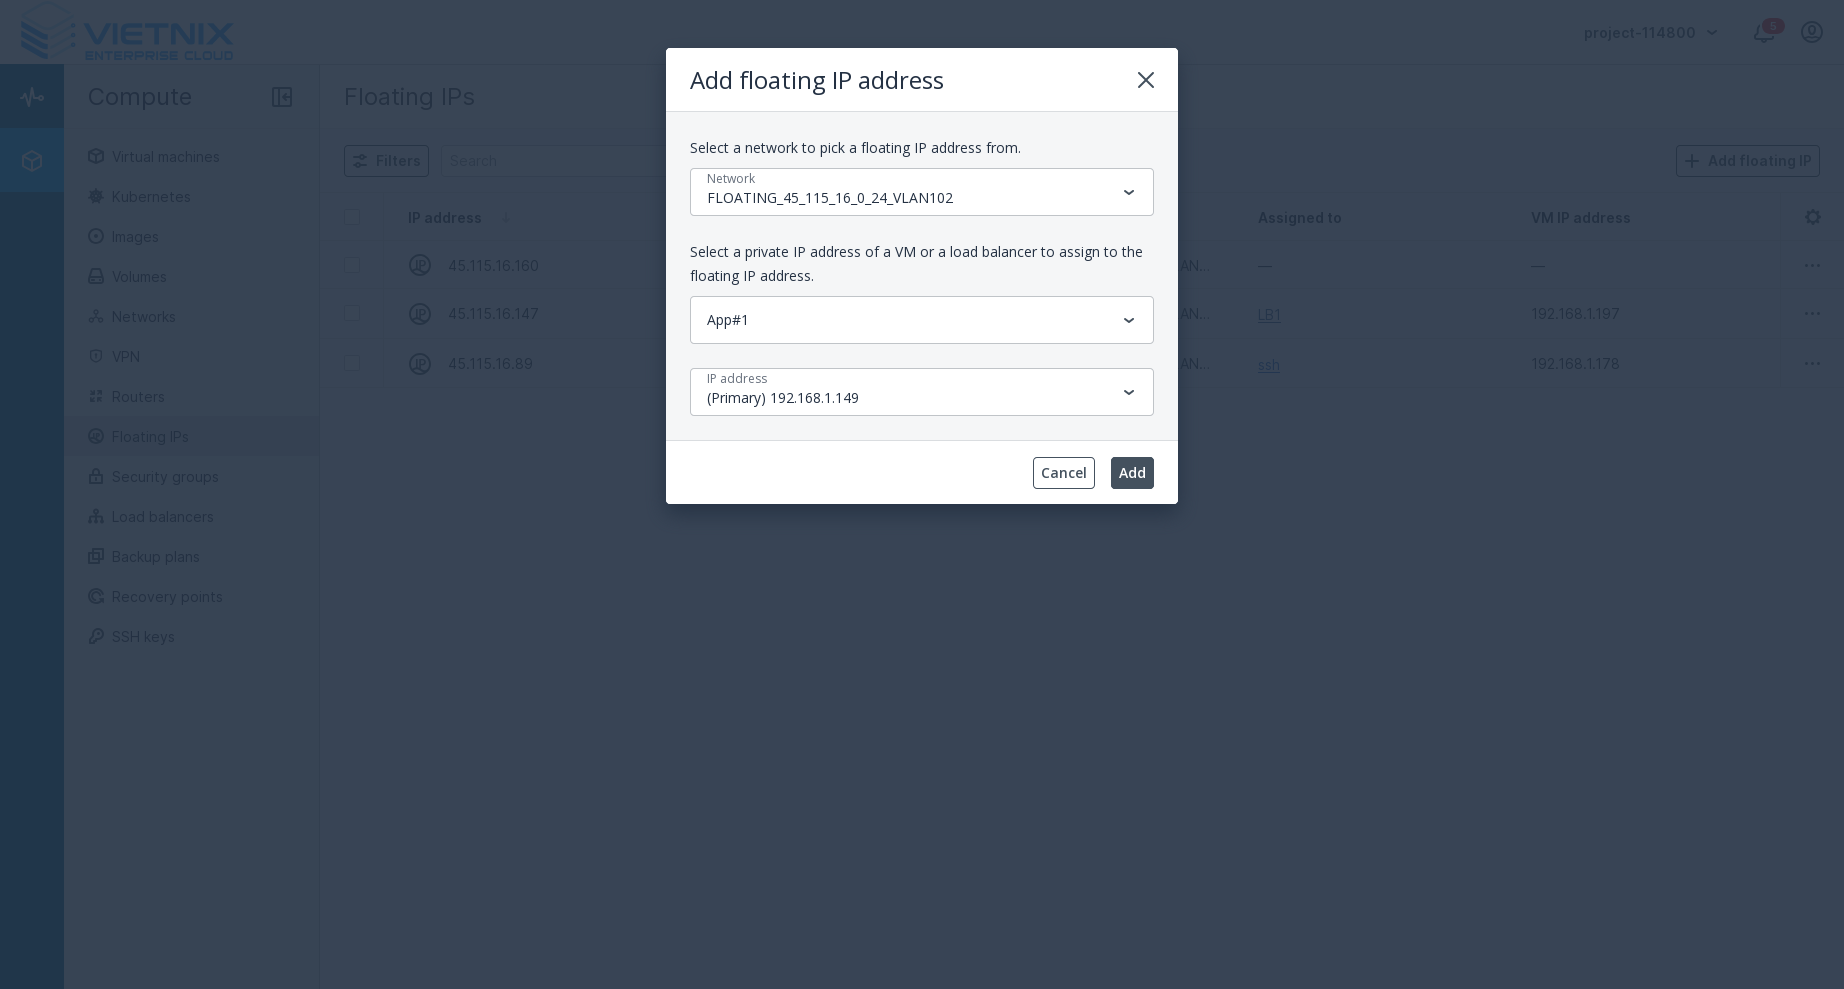This screenshot has height=989, width=1844.
Task: Open the table column settings gear
Action: pyautogui.click(x=1813, y=217)
